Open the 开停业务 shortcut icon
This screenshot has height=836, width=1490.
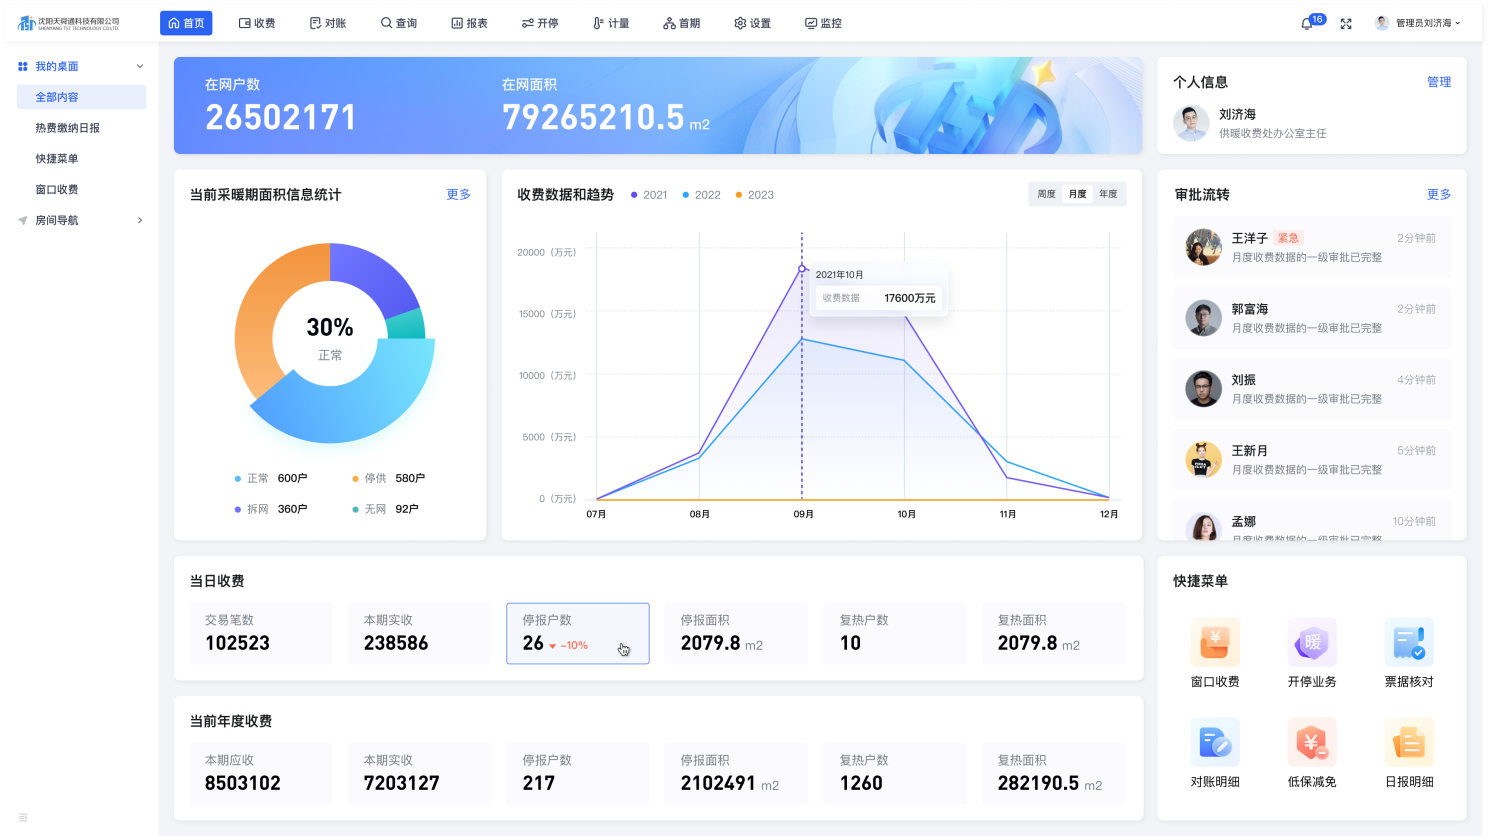point(1312,642)
